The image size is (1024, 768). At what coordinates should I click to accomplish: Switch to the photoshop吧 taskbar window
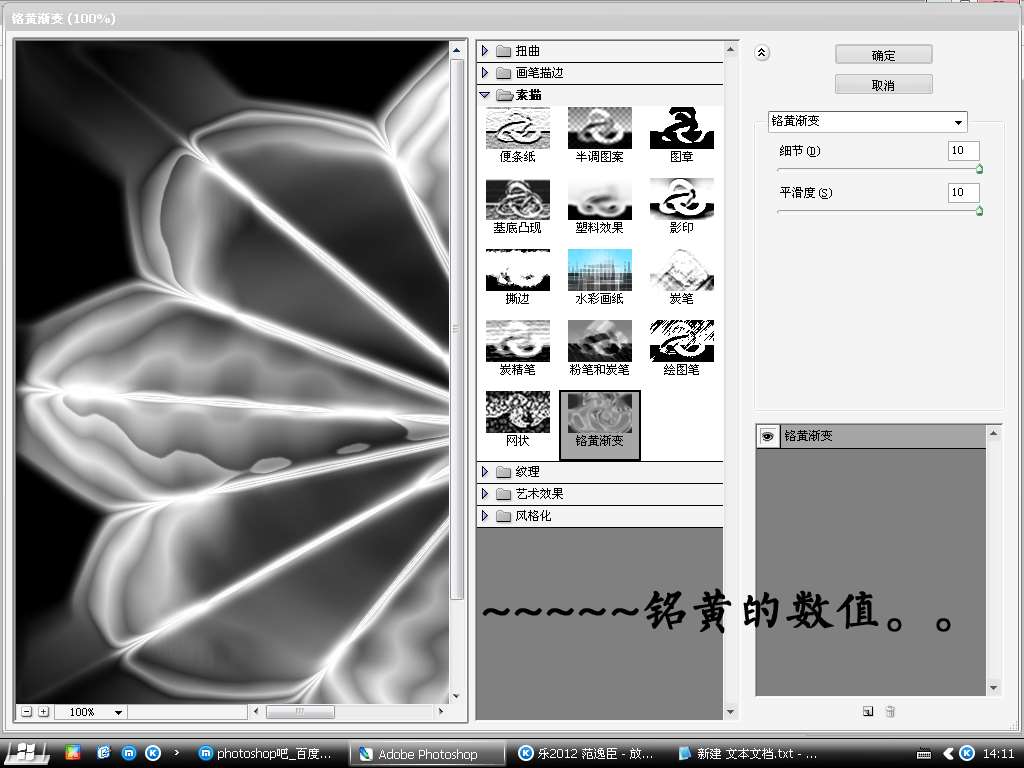[264, 753]
